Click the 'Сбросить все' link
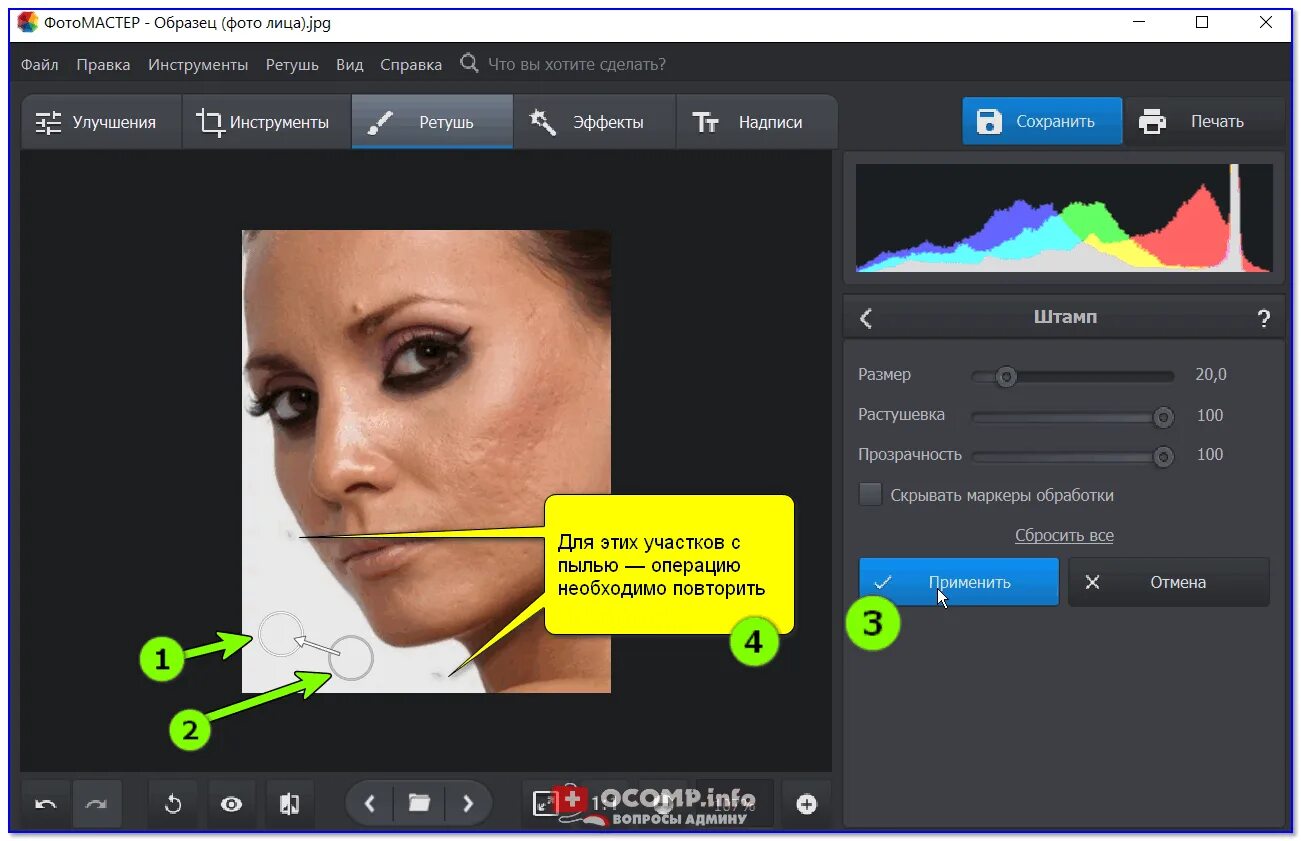1301x841 pixels. (1064, 535)
